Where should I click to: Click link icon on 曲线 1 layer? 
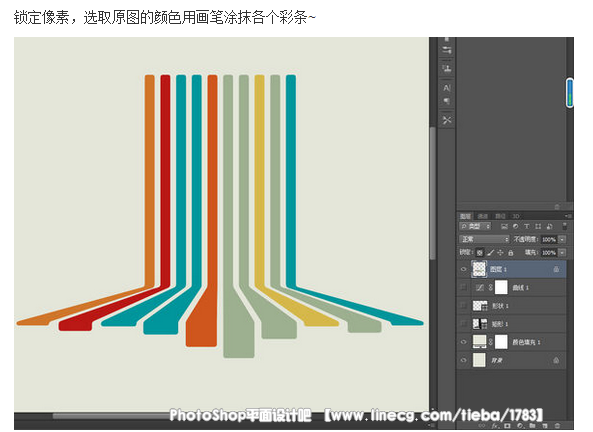coord(490,287)
